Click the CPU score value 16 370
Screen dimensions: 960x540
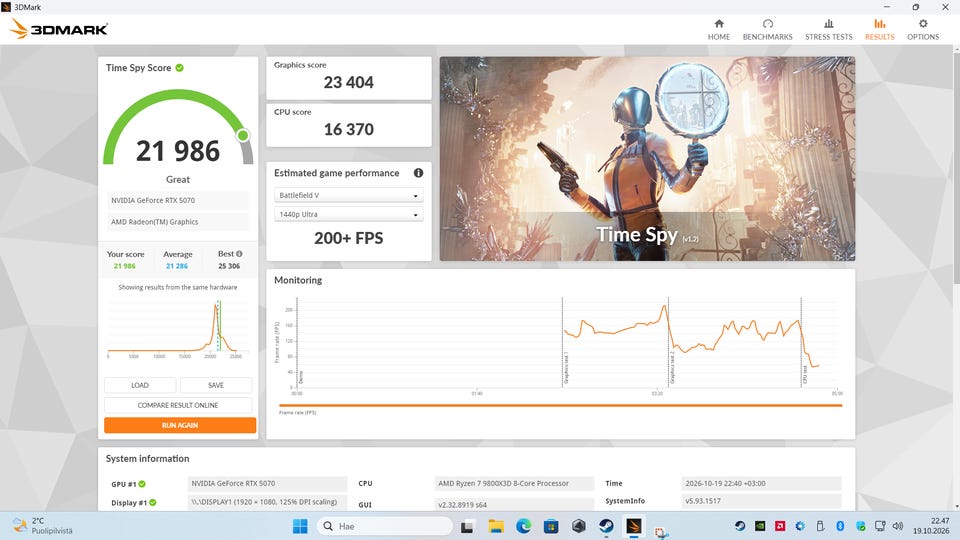coord(348,129)
